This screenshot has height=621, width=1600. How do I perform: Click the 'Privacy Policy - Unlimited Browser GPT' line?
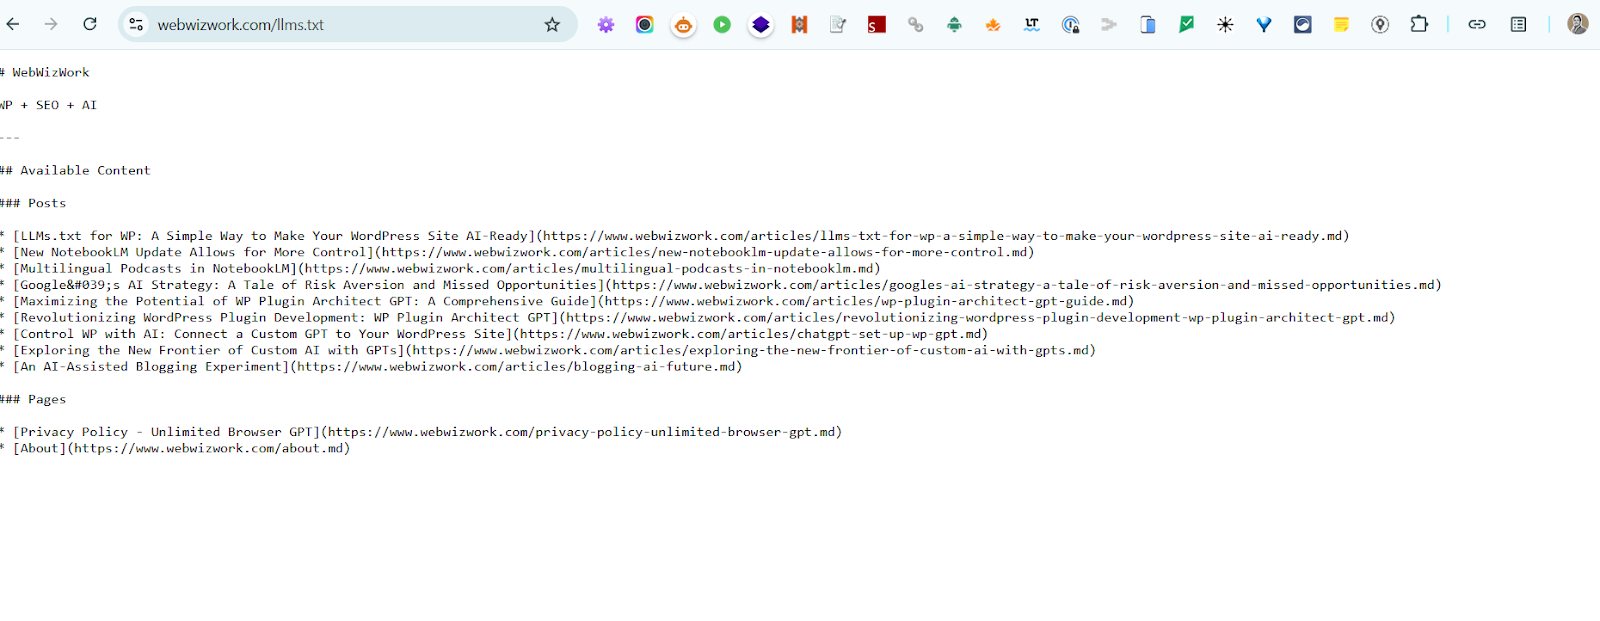(x=421, y=432)
